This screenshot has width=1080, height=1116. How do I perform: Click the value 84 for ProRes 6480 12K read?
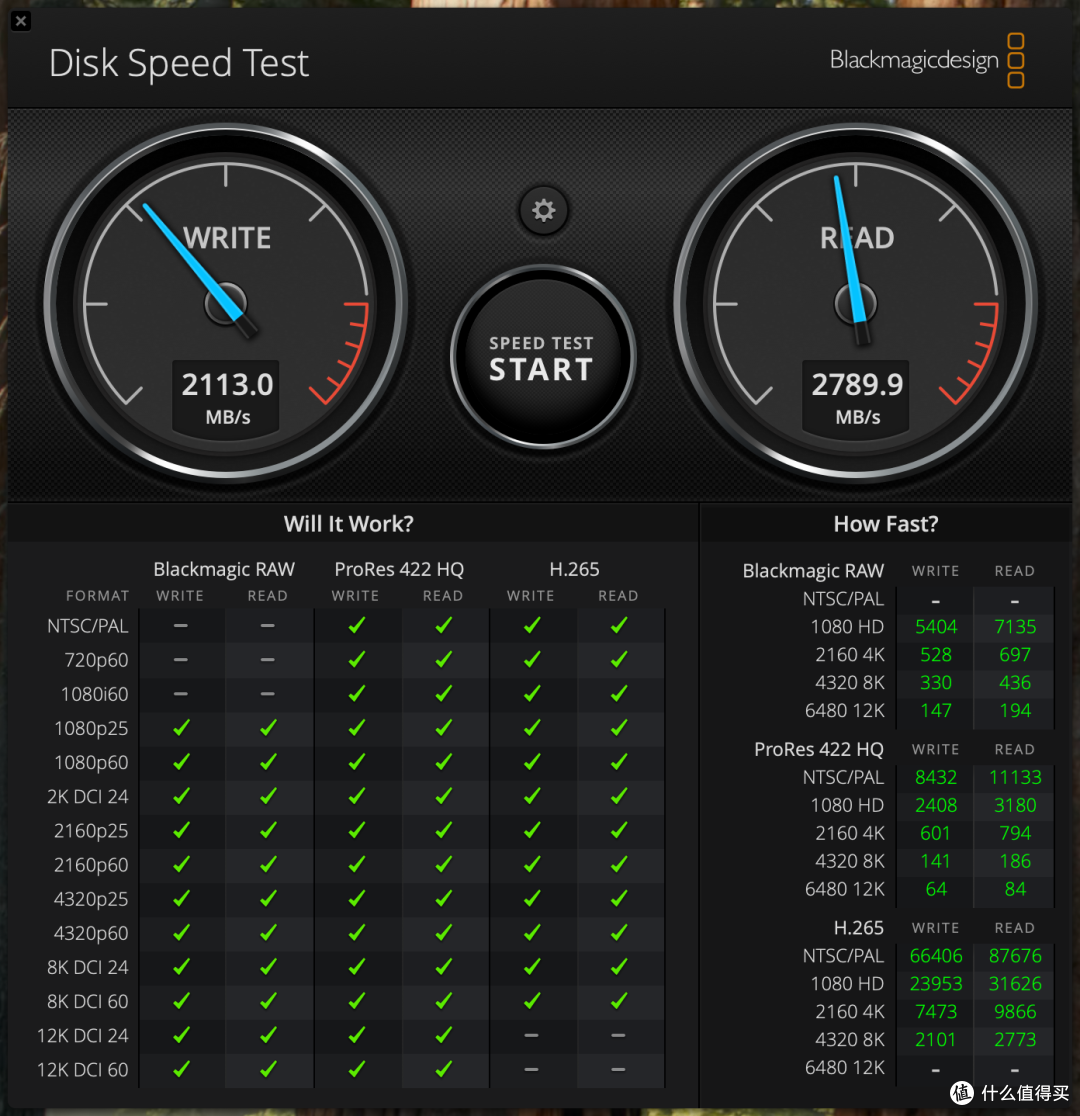(1015, 890)
